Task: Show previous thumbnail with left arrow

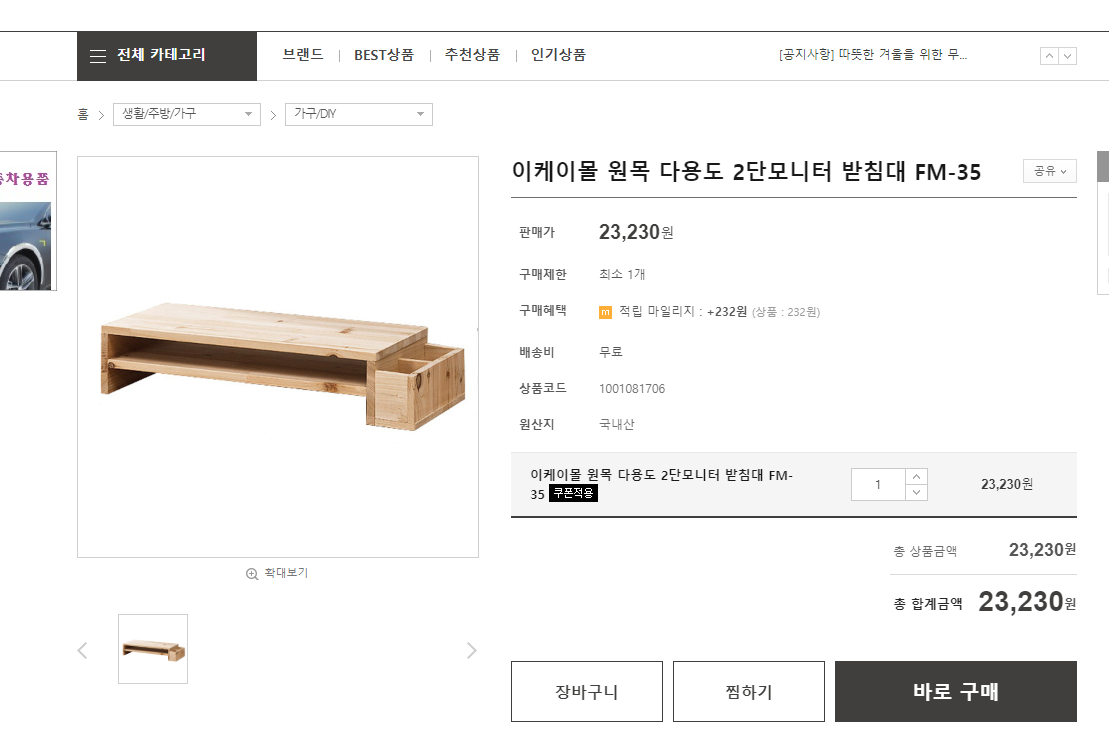Action: click(82, 651)
